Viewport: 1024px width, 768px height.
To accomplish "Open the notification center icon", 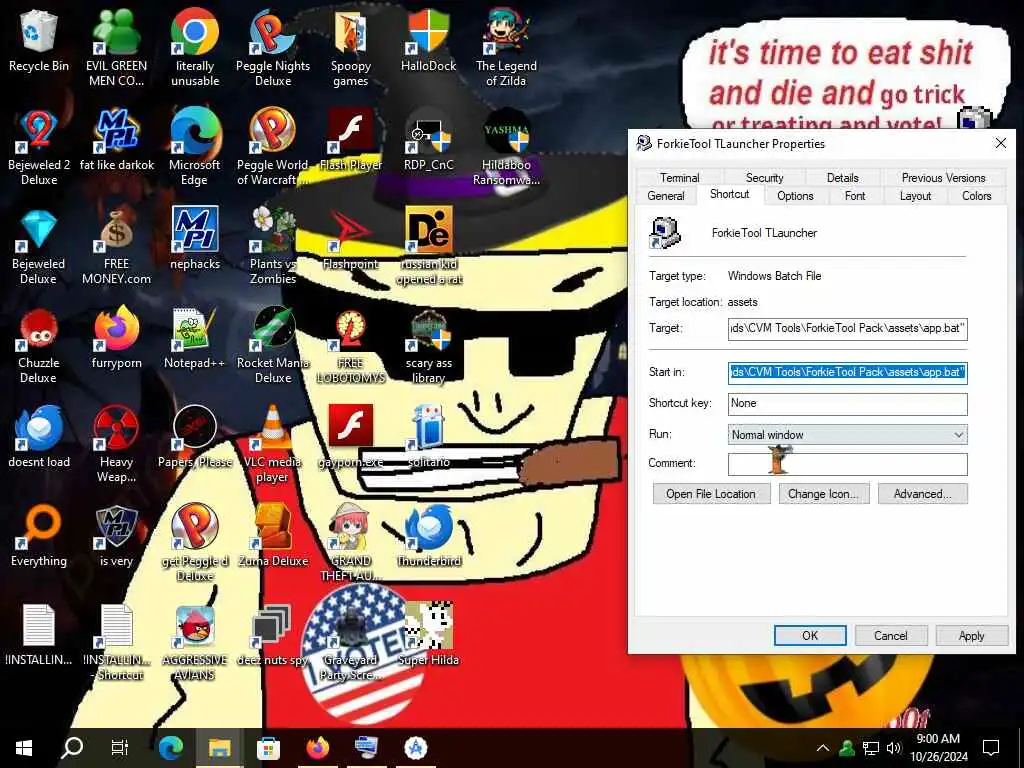I will pos(991,748).
